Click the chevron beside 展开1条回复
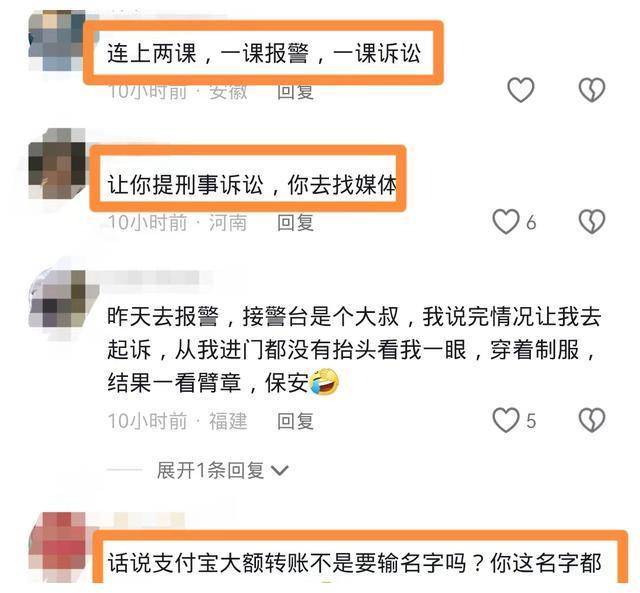640x593 pixels. click(280, 471)
